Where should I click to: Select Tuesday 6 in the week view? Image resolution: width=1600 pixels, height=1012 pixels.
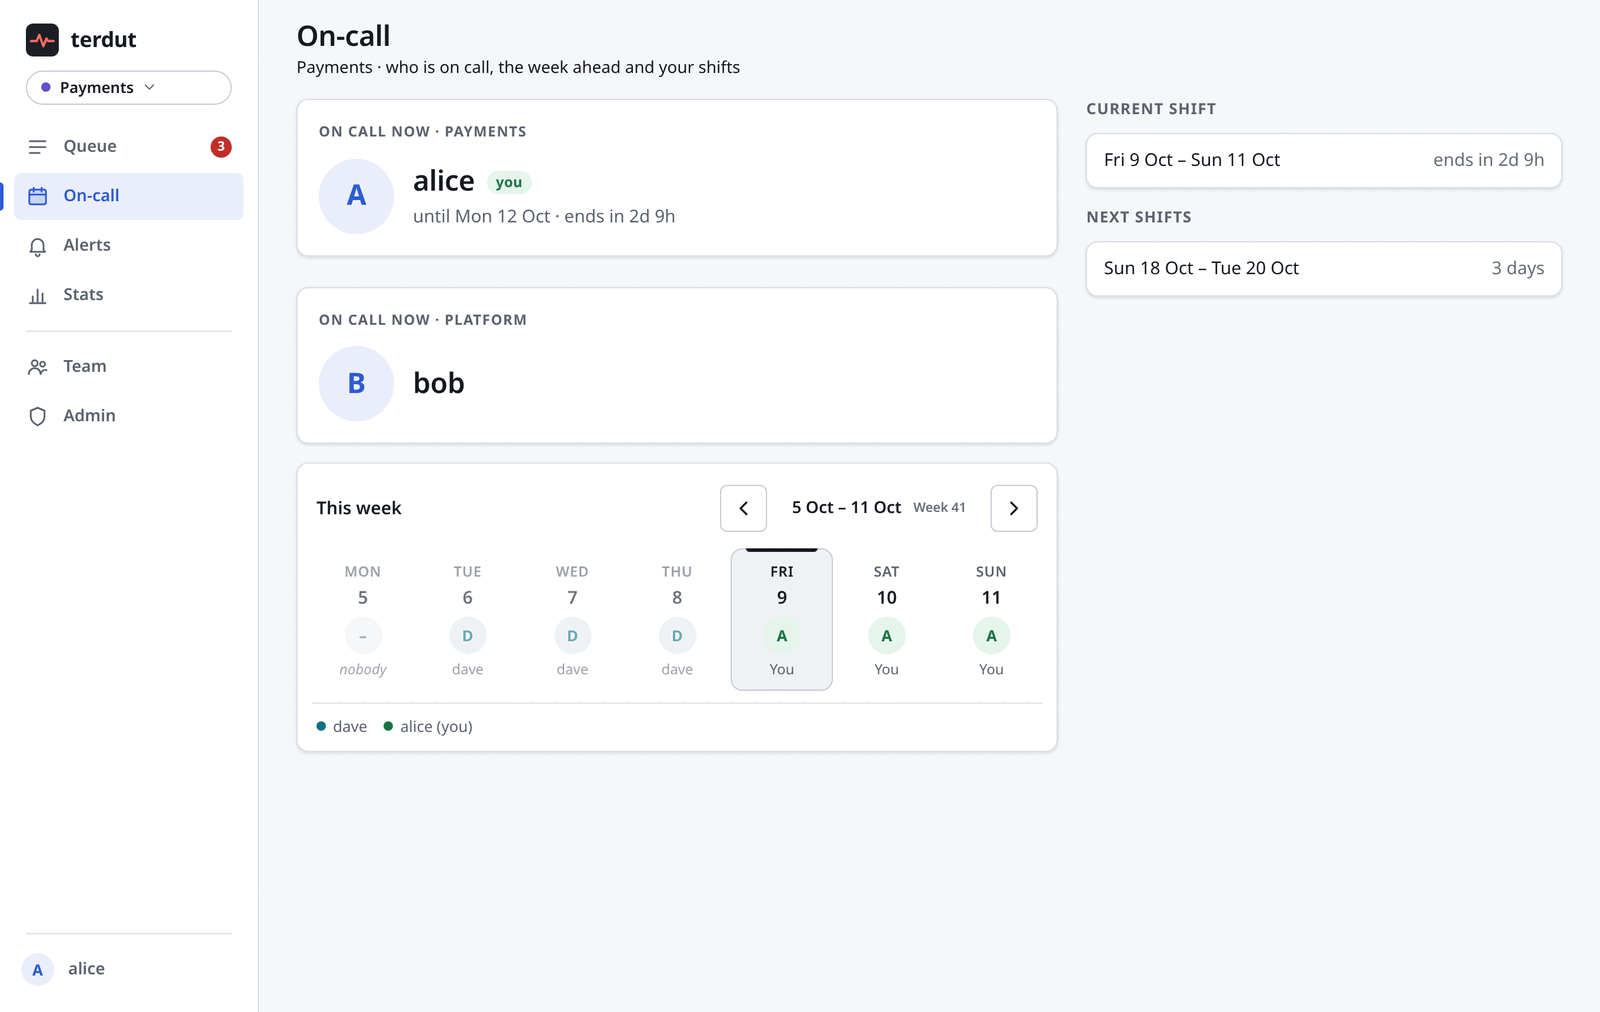[467, 620]
